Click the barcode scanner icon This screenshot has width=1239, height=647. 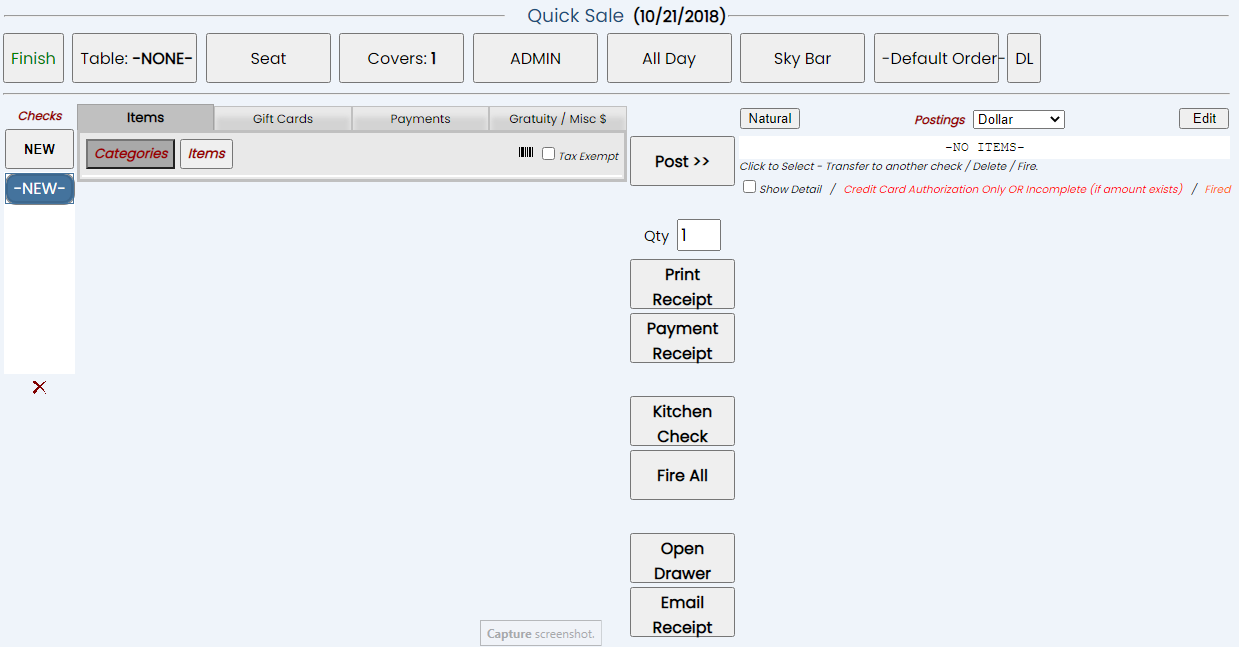[525, 153]
